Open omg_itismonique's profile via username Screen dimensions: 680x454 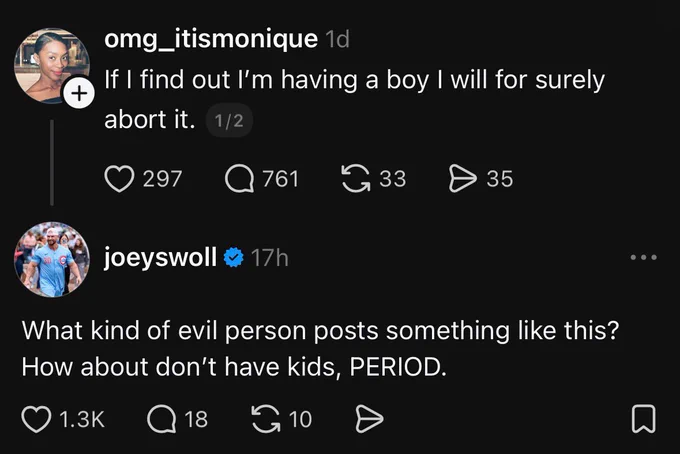211,39
